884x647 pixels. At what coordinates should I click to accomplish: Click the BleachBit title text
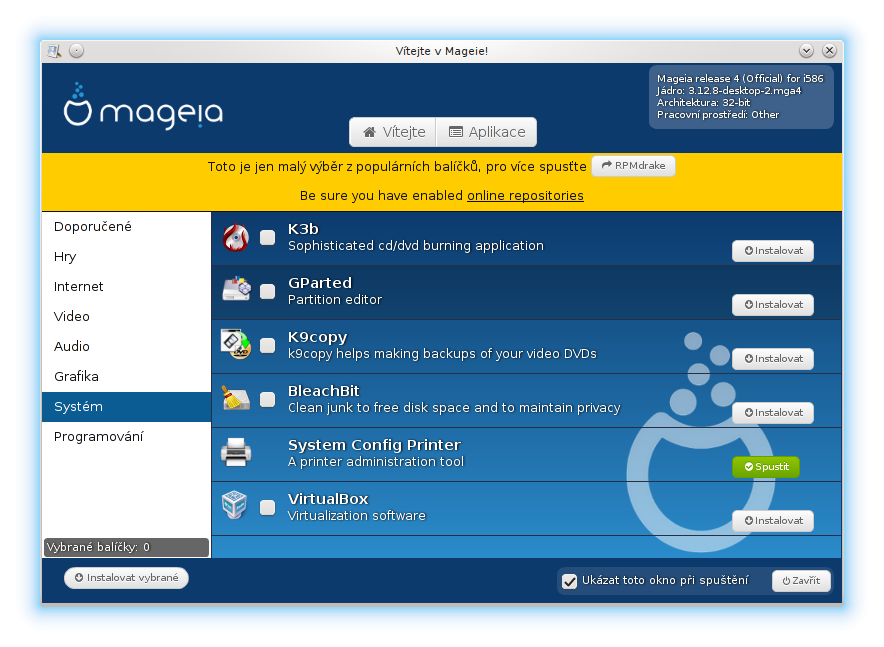[324, 391]
